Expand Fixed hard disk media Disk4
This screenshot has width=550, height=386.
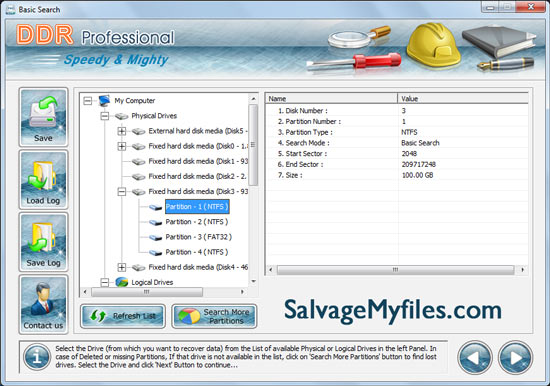(x=122, y=267)
